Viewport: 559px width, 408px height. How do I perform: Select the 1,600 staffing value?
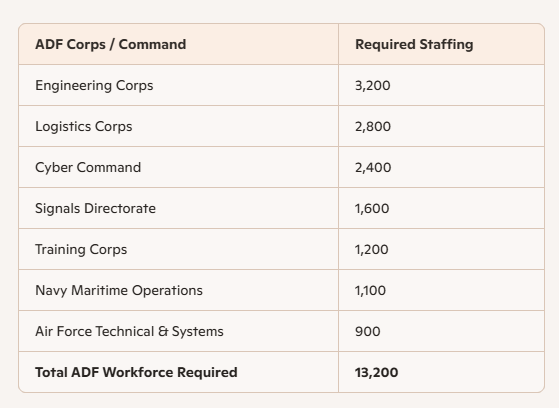pyautogui.click(x=372, y=209)
